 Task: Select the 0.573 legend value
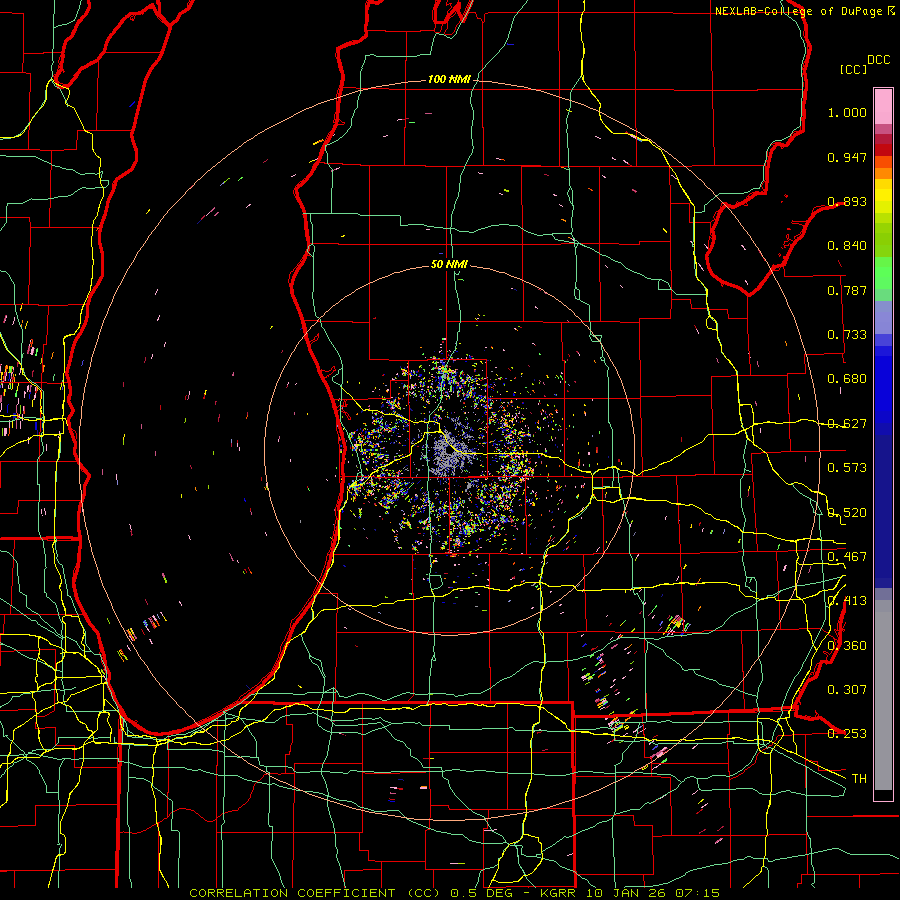coord(847,468)
